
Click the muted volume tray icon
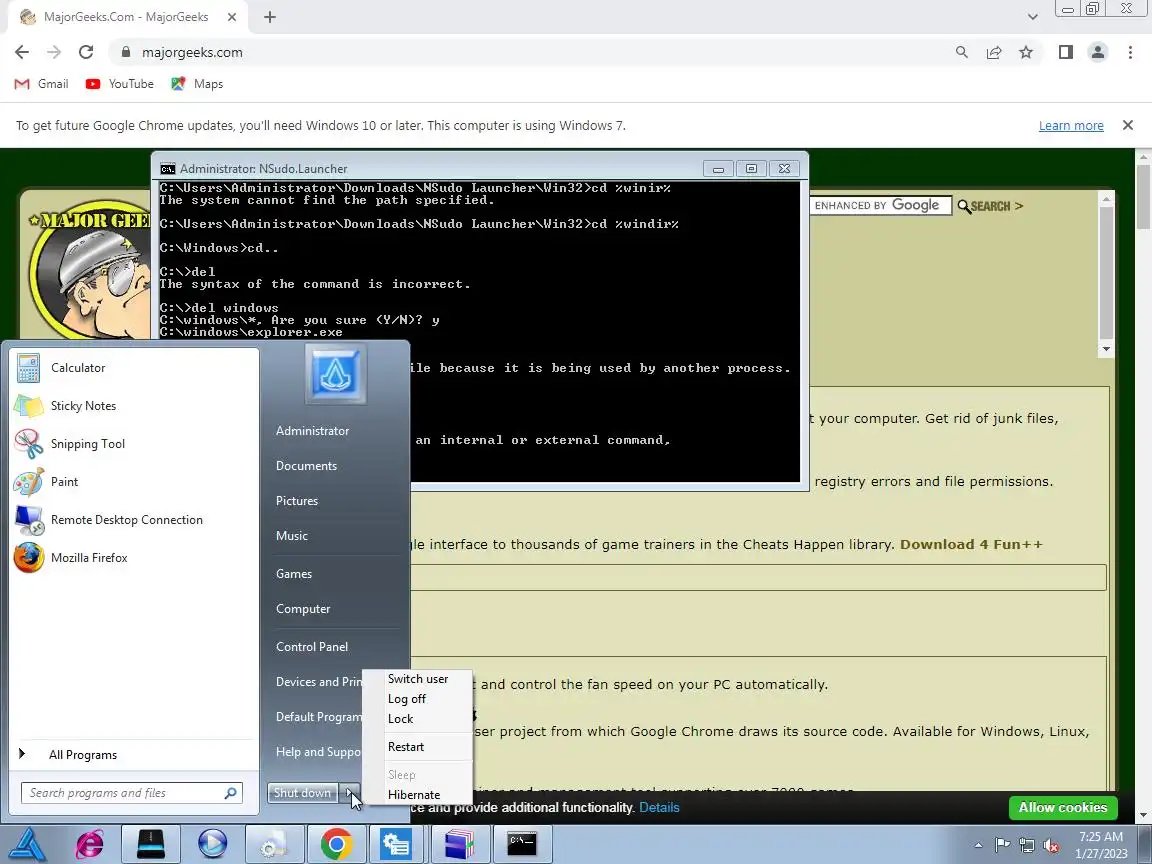pos(1051,846)
